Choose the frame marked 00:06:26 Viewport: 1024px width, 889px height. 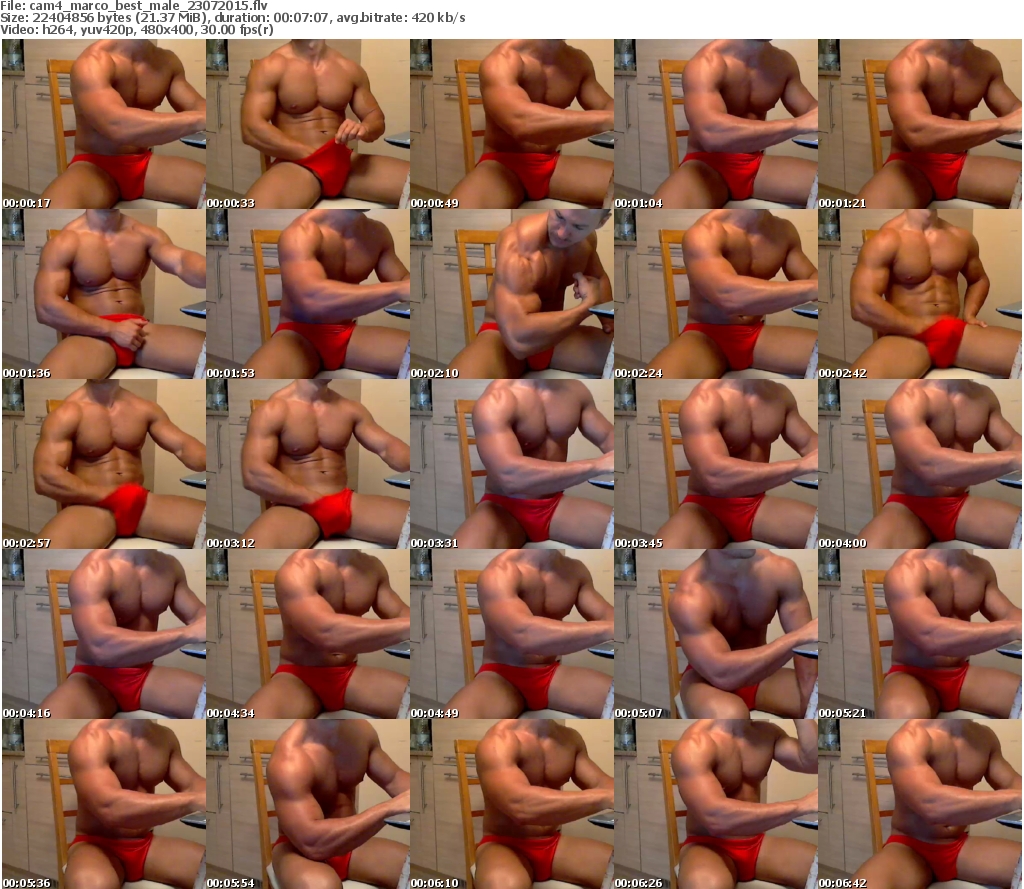(x=716, y=804)
